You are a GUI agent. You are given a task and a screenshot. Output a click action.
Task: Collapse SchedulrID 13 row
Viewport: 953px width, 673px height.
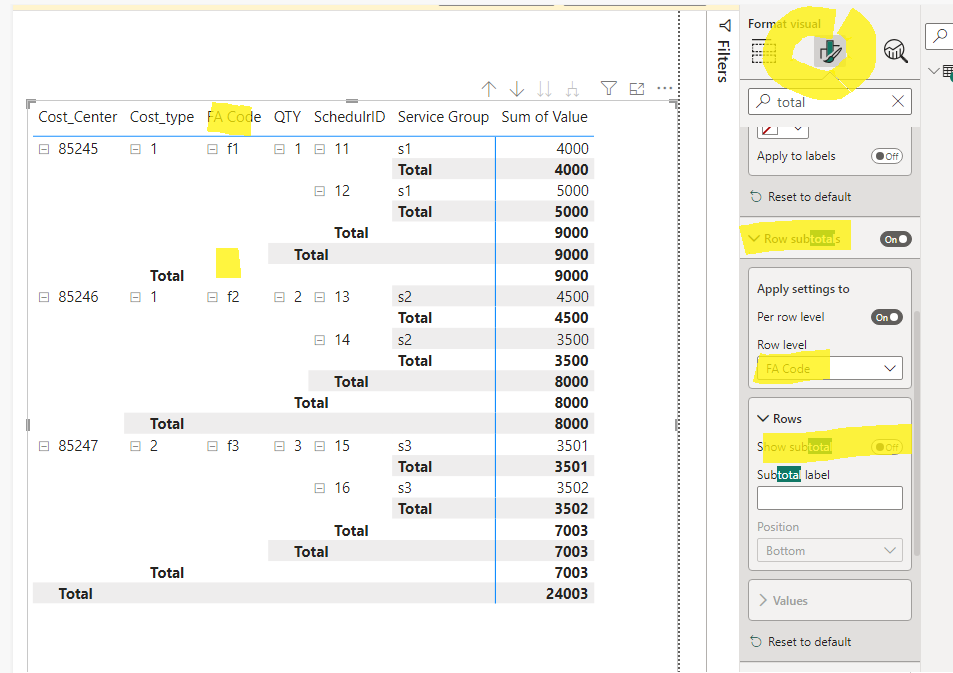coord(320,297)
